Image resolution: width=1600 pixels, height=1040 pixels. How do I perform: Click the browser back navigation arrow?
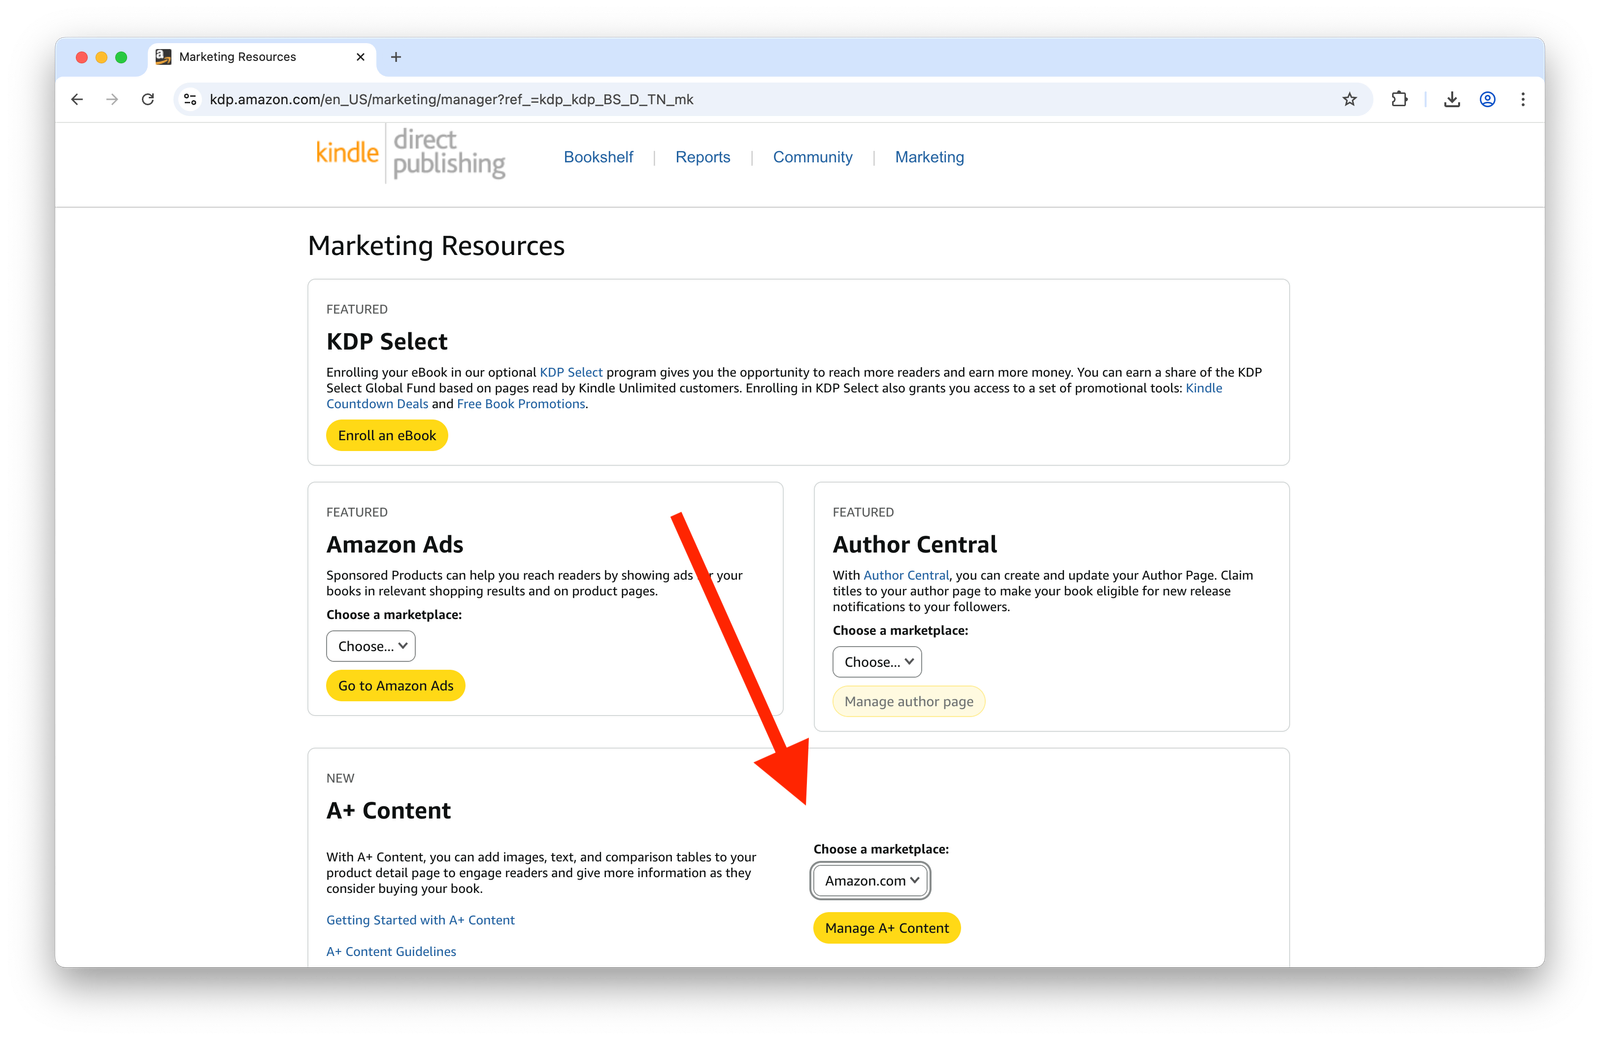tap(77, 99)
